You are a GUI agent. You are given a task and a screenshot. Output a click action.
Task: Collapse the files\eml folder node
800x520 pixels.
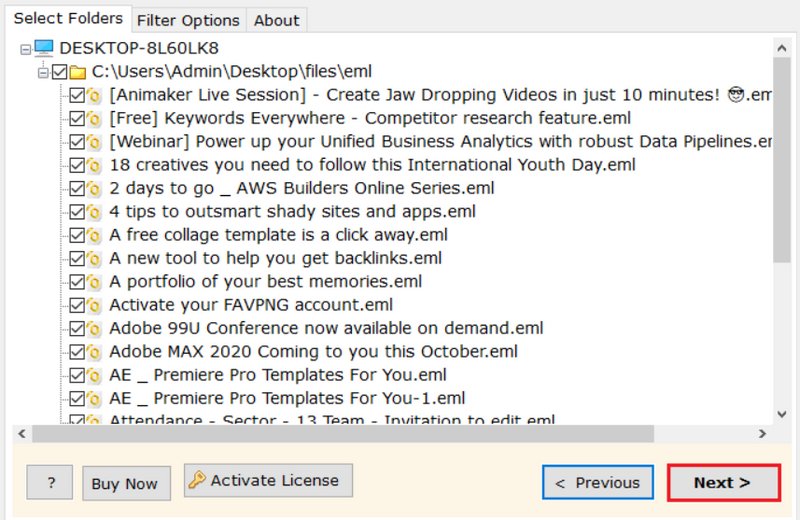(x=43, y=73)
